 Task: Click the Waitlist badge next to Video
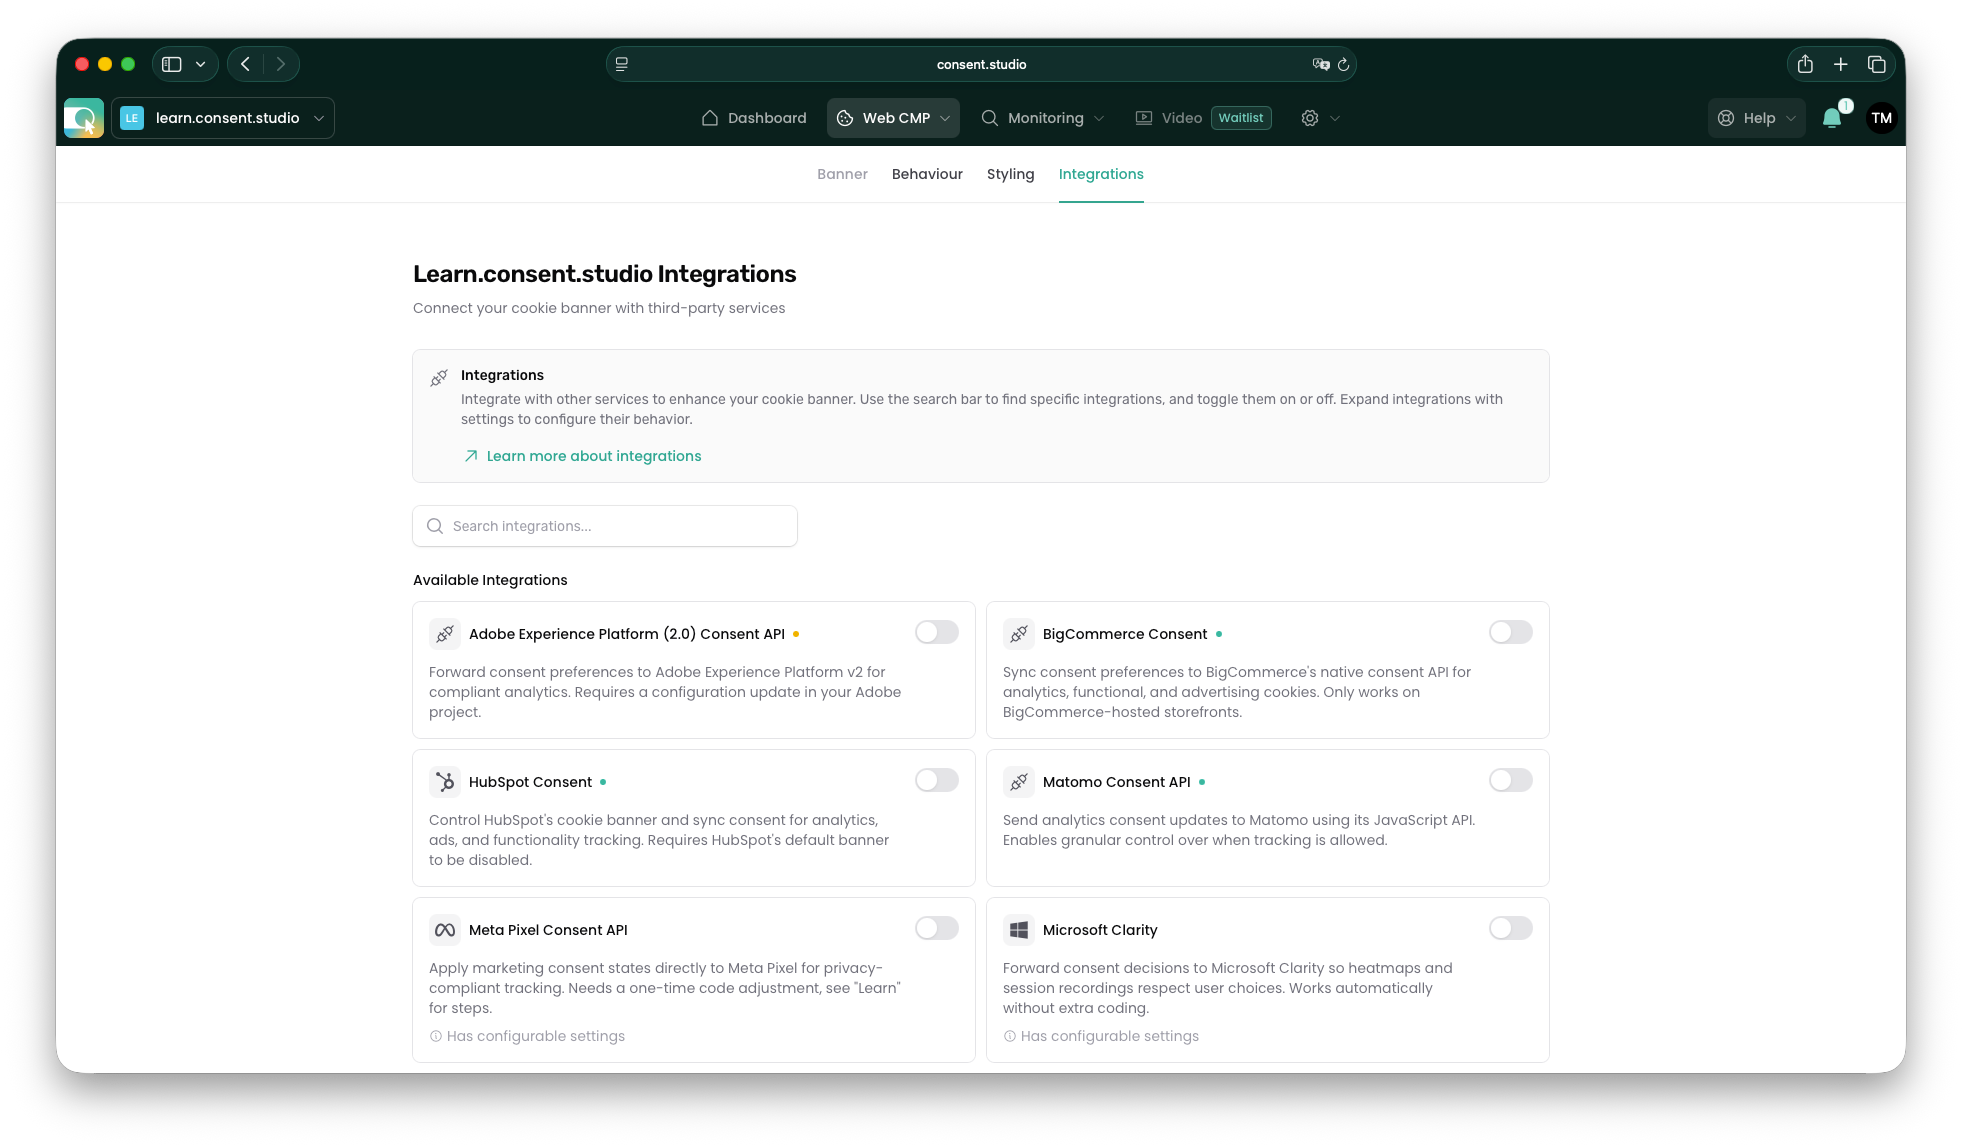click(1241, 118)
